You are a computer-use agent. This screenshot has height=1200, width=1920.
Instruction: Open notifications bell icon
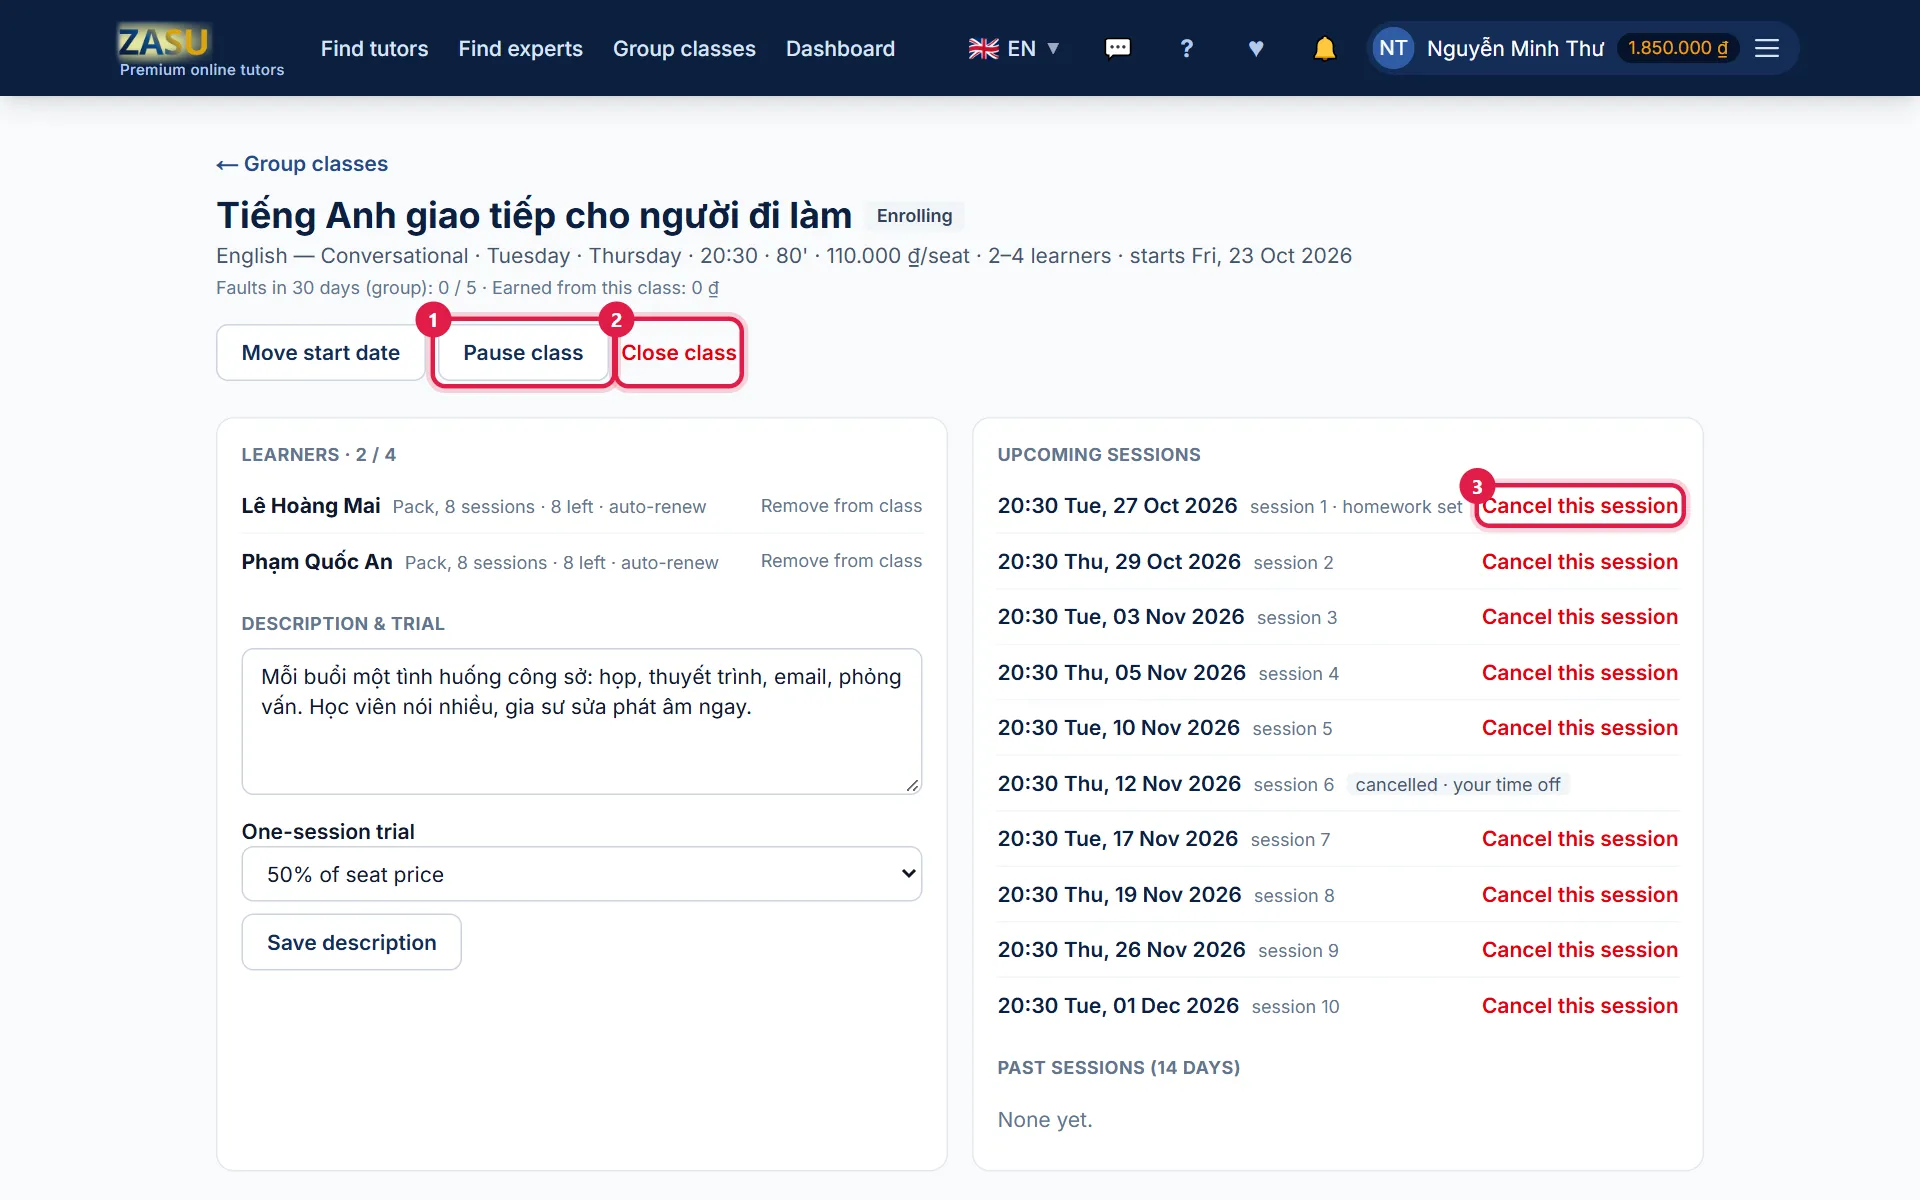coord(1324,48)
